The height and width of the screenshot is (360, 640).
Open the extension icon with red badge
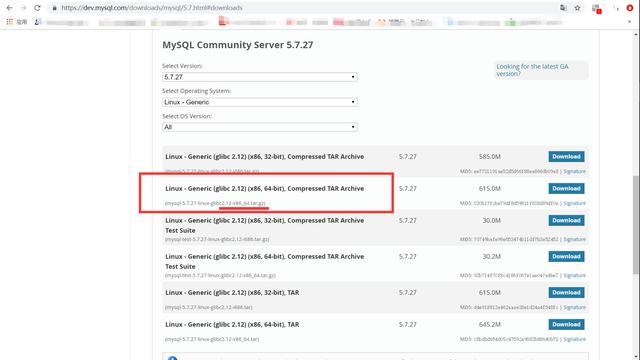(596, 9)
